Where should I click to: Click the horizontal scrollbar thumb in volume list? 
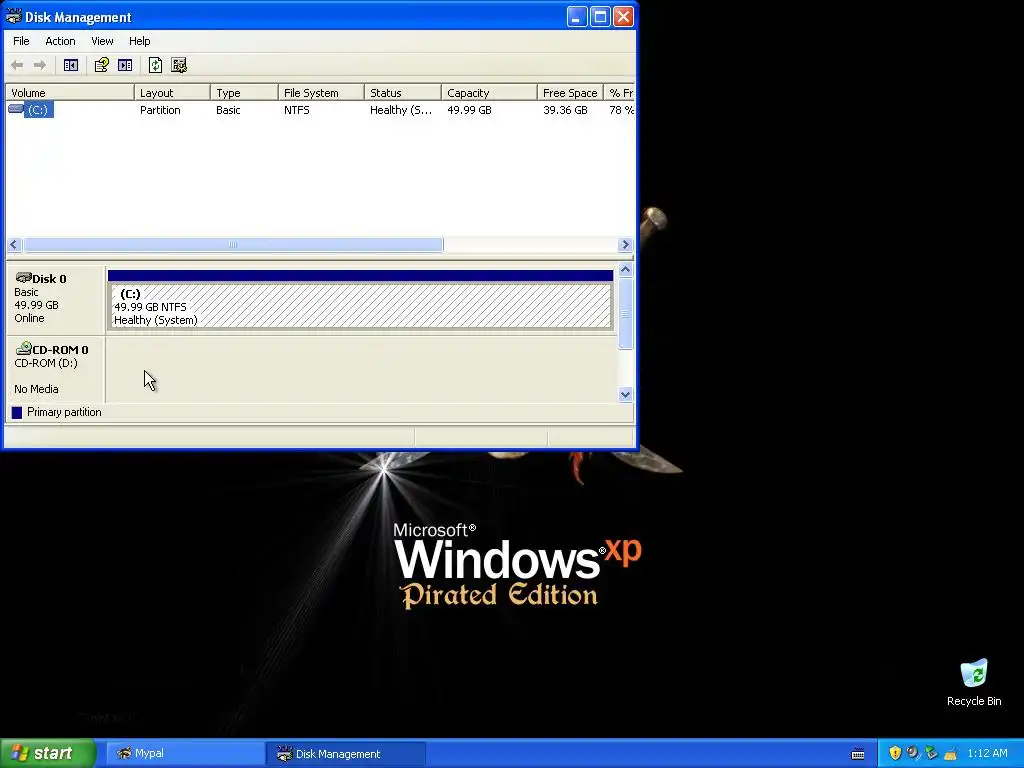(x=233, y=244)
